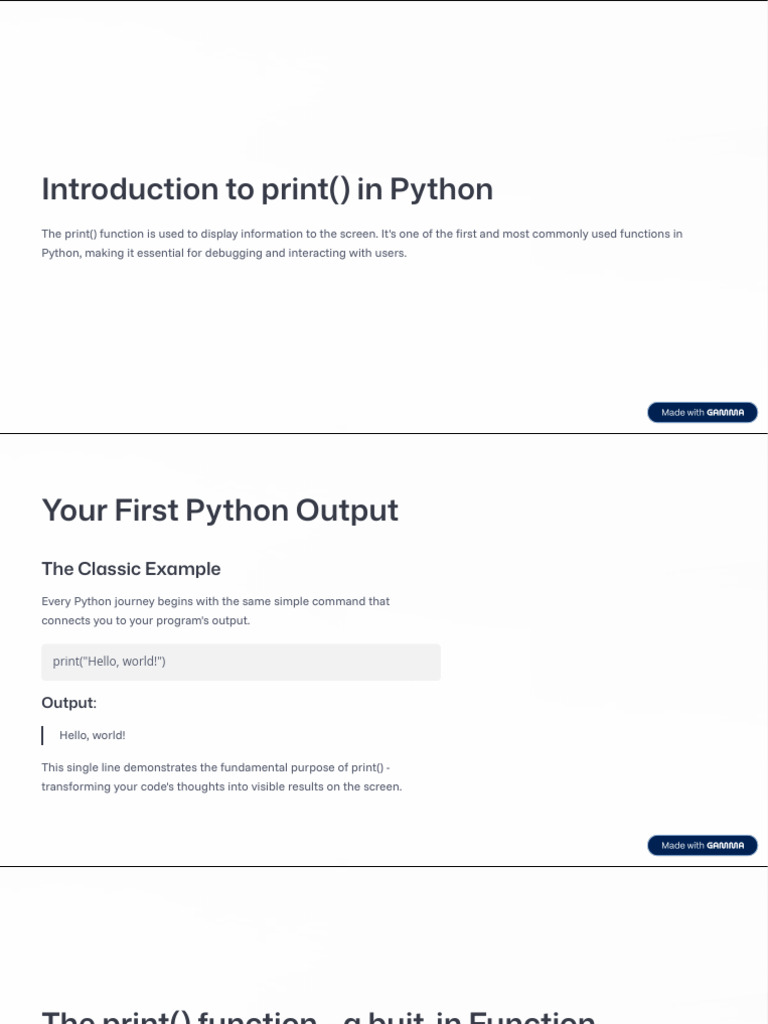Screen dimensions: 768x1024
Task: Click the intro paragraph describing the print() function
Action: (361, 243)
